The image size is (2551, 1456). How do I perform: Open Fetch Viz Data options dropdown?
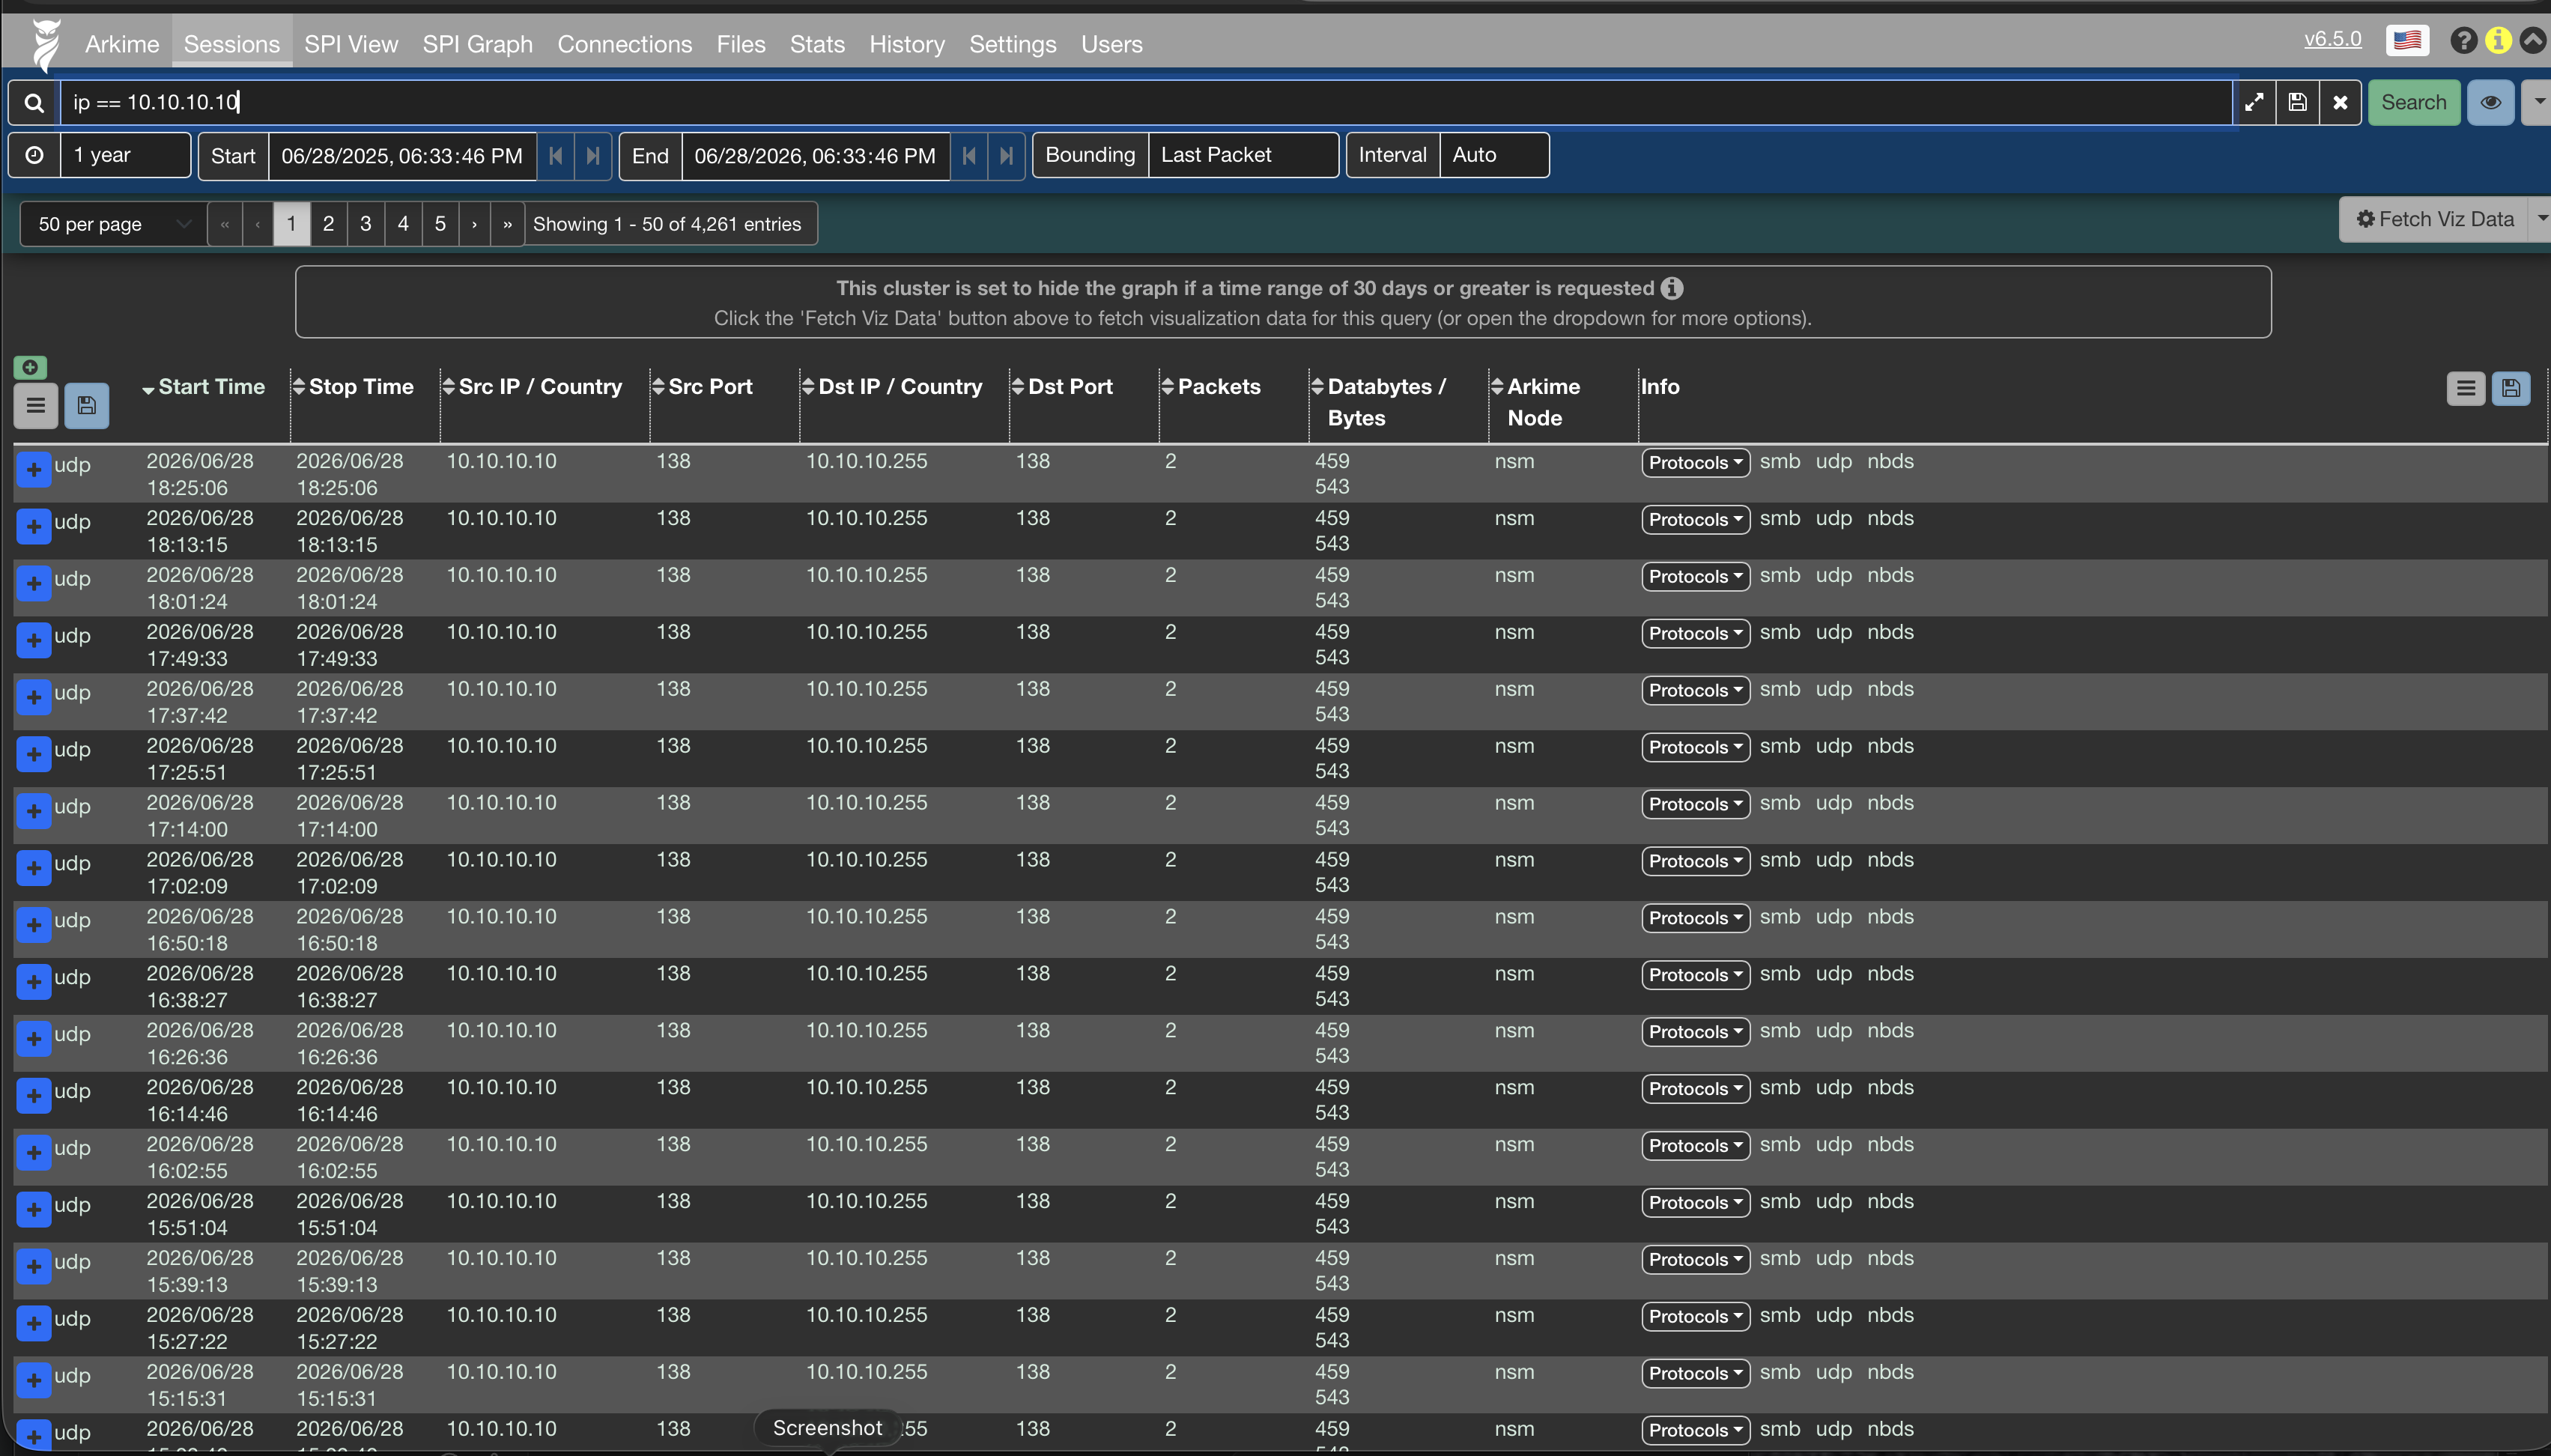pyautogui.click(x=2540, y=219)
